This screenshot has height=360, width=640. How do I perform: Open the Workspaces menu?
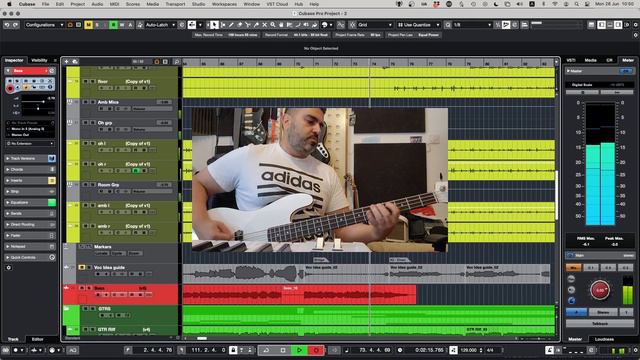224,4
